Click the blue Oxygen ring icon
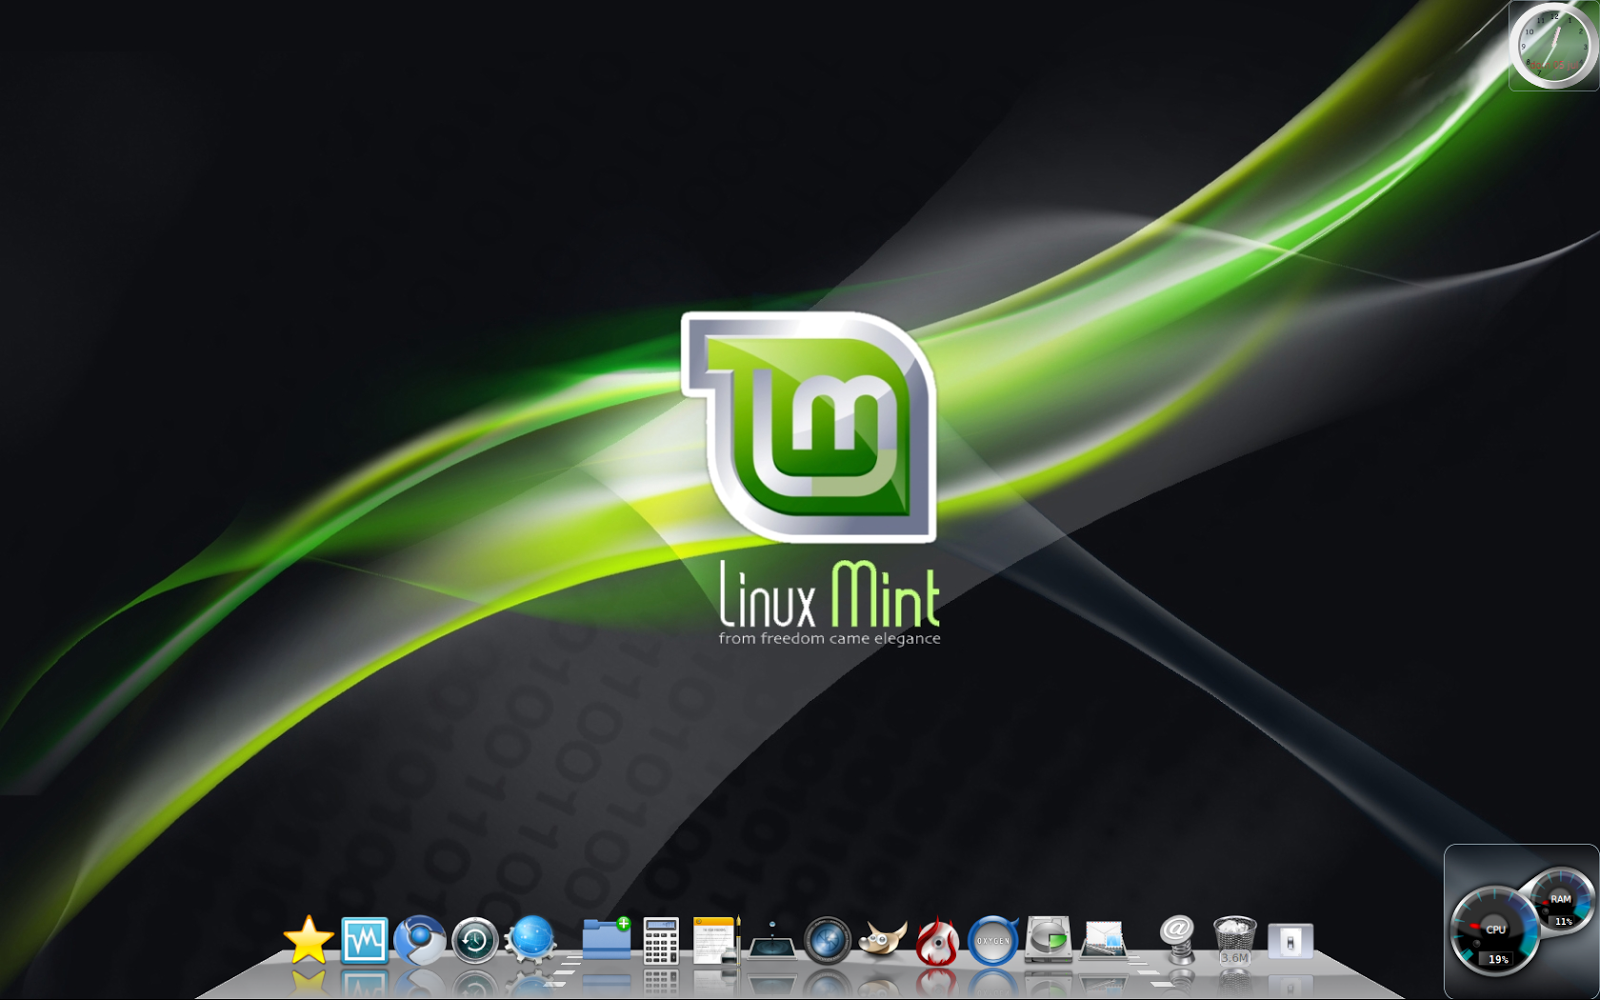 (993, 941)
